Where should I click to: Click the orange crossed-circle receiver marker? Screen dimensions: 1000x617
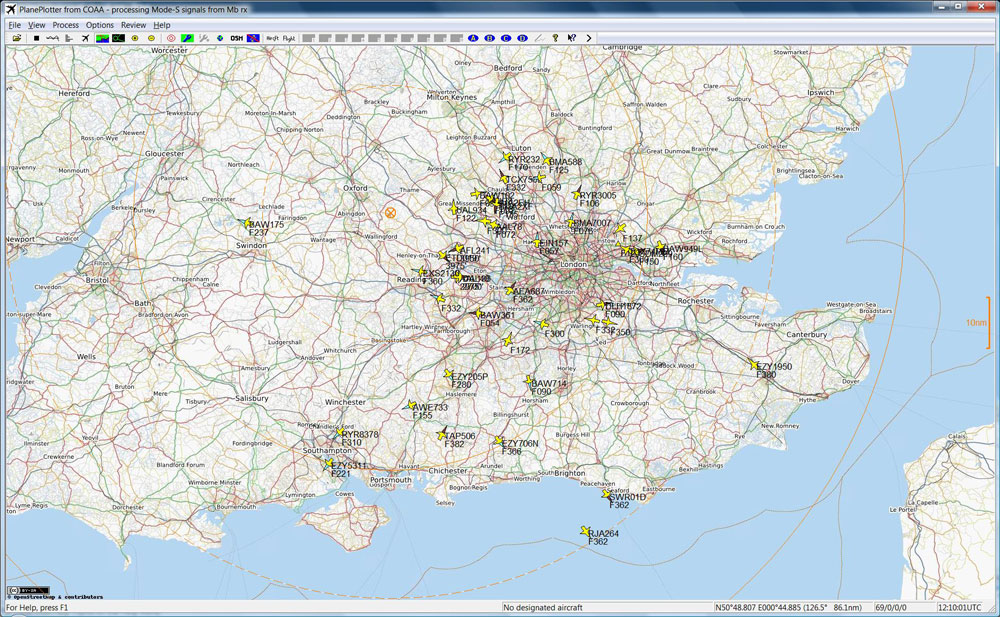(390, 212)
